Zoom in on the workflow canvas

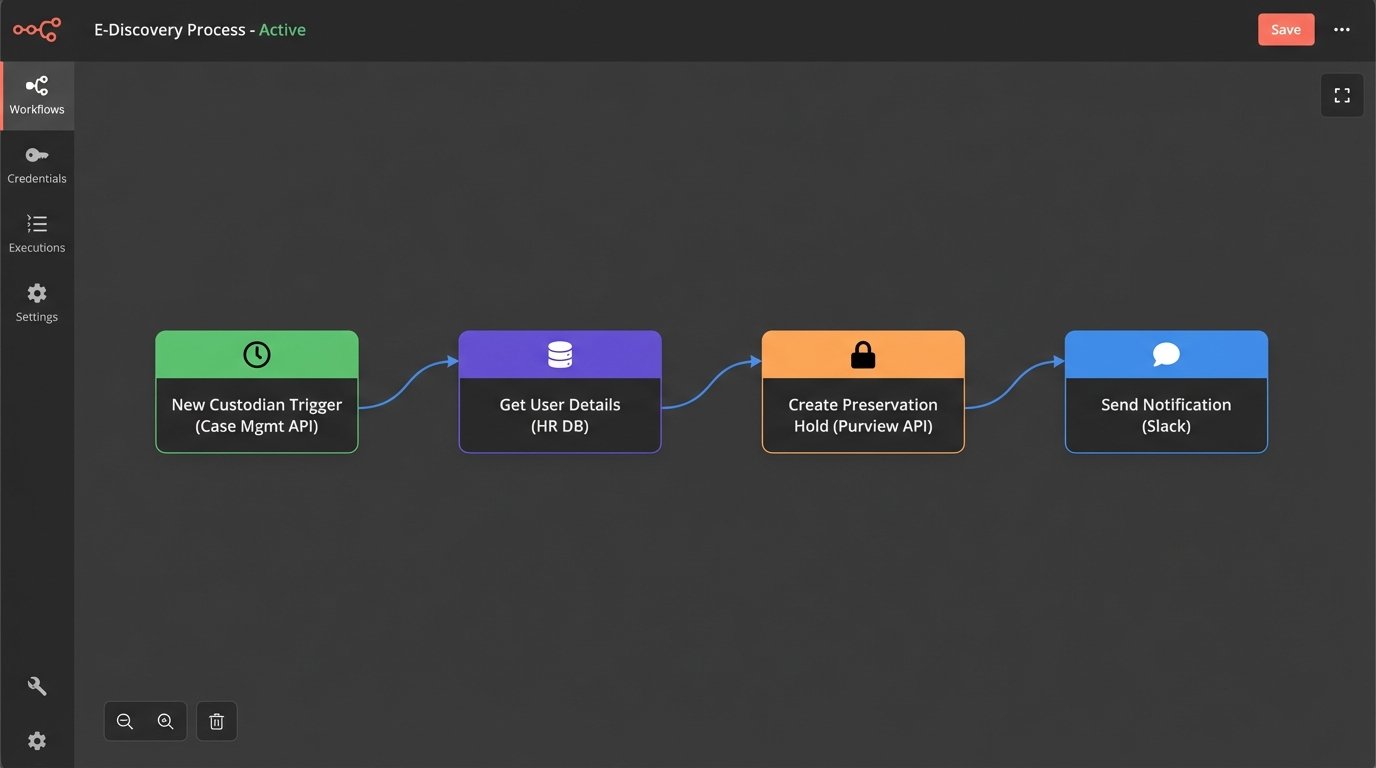tap(165, 720)
